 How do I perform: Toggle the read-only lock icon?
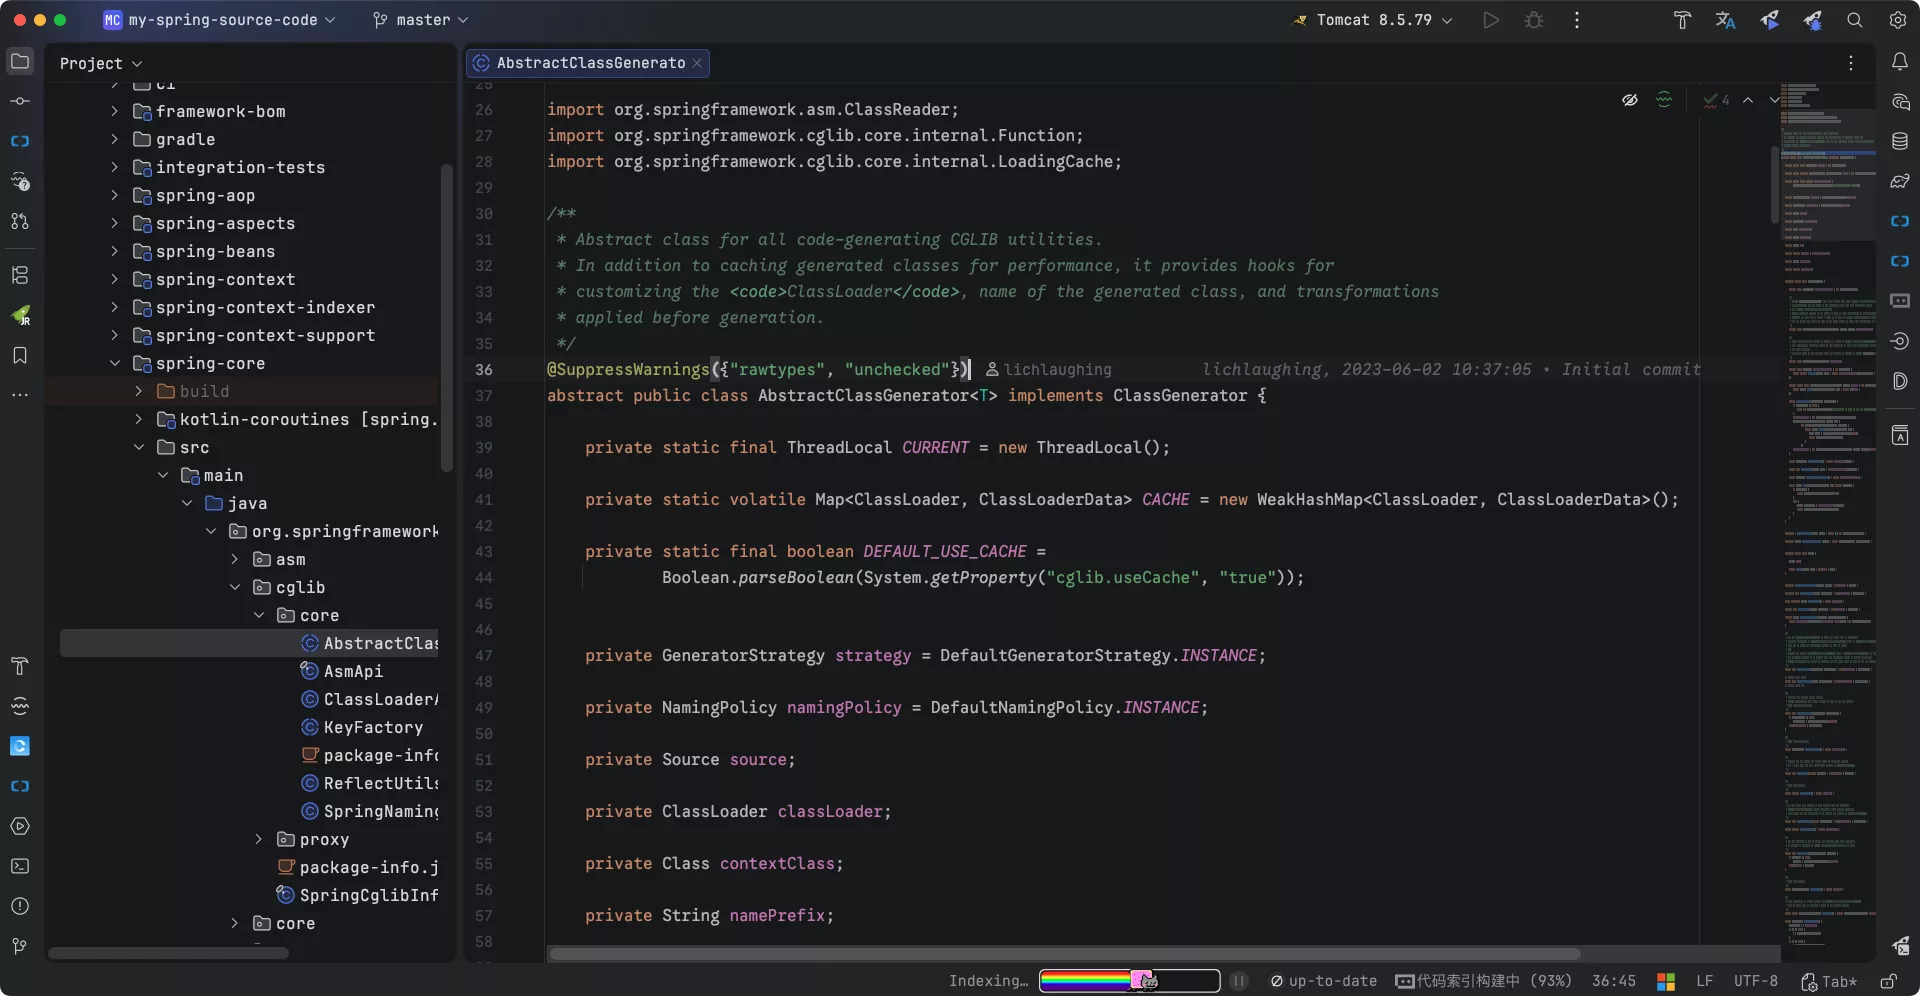coord(1888,981)
